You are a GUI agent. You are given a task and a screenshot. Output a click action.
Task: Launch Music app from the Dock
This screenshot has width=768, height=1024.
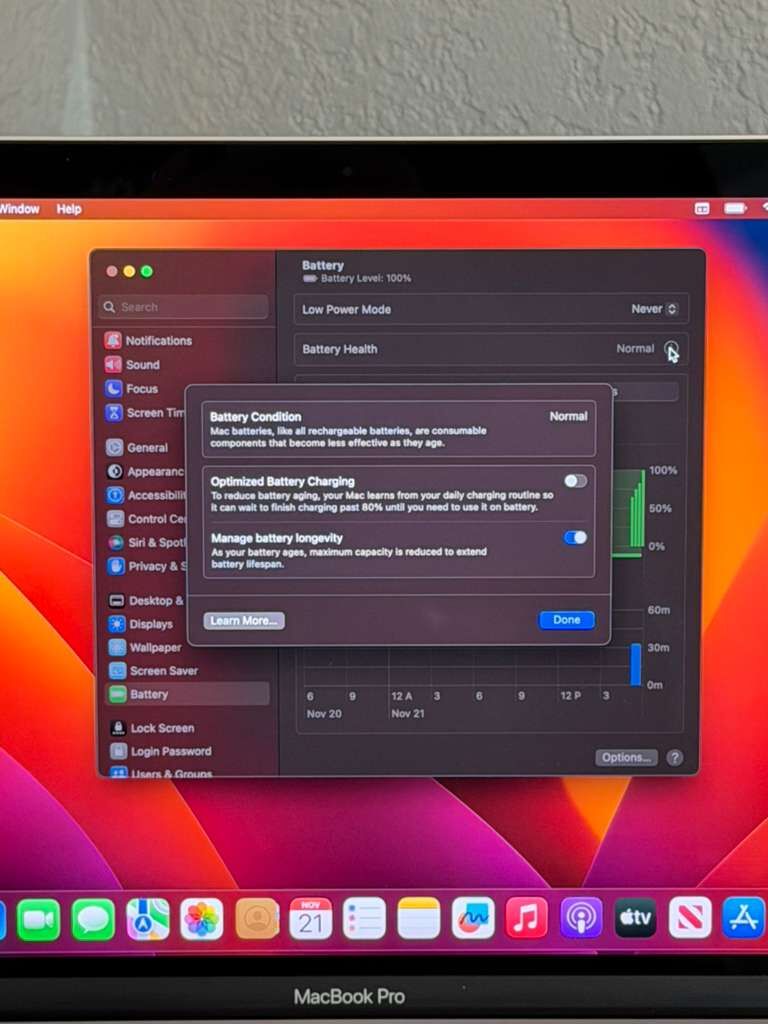coord(526,918)
